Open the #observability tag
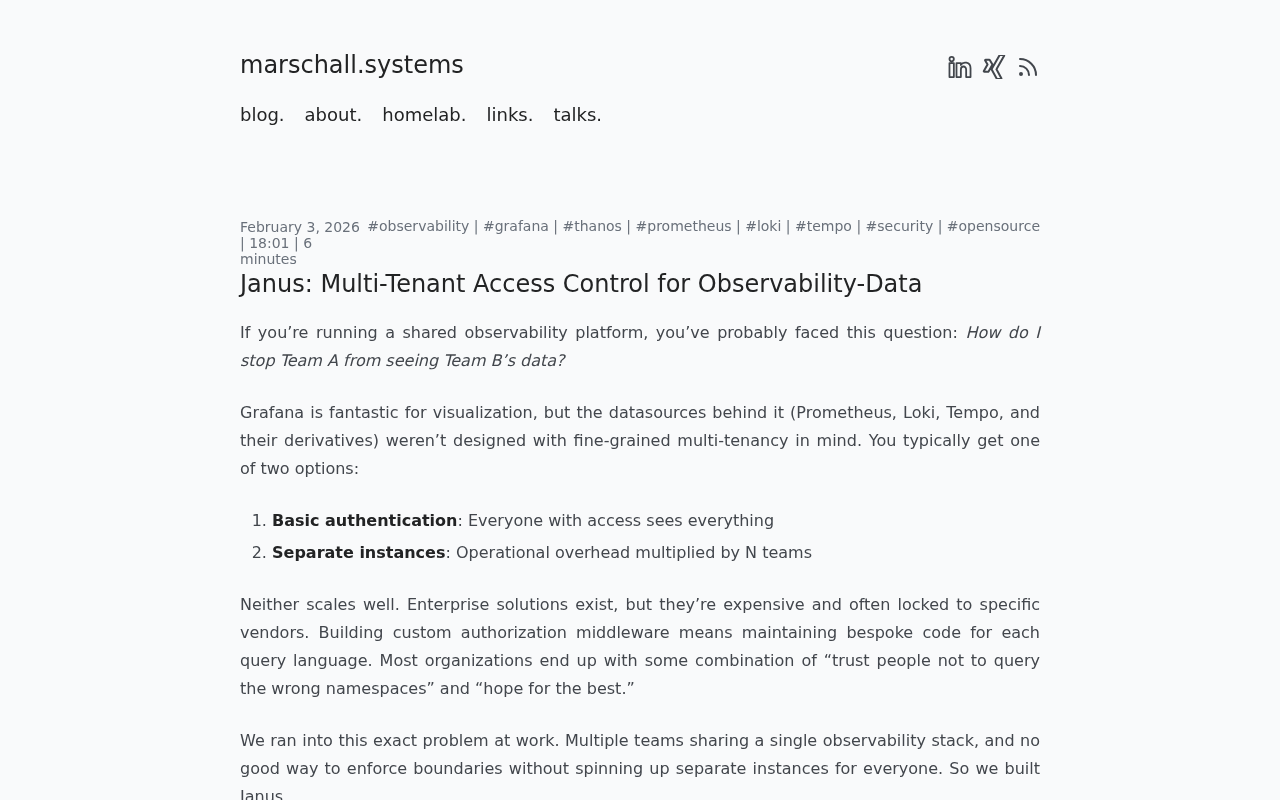The image size is (1280, 800). pyautogui.click(x=418, y=226)
